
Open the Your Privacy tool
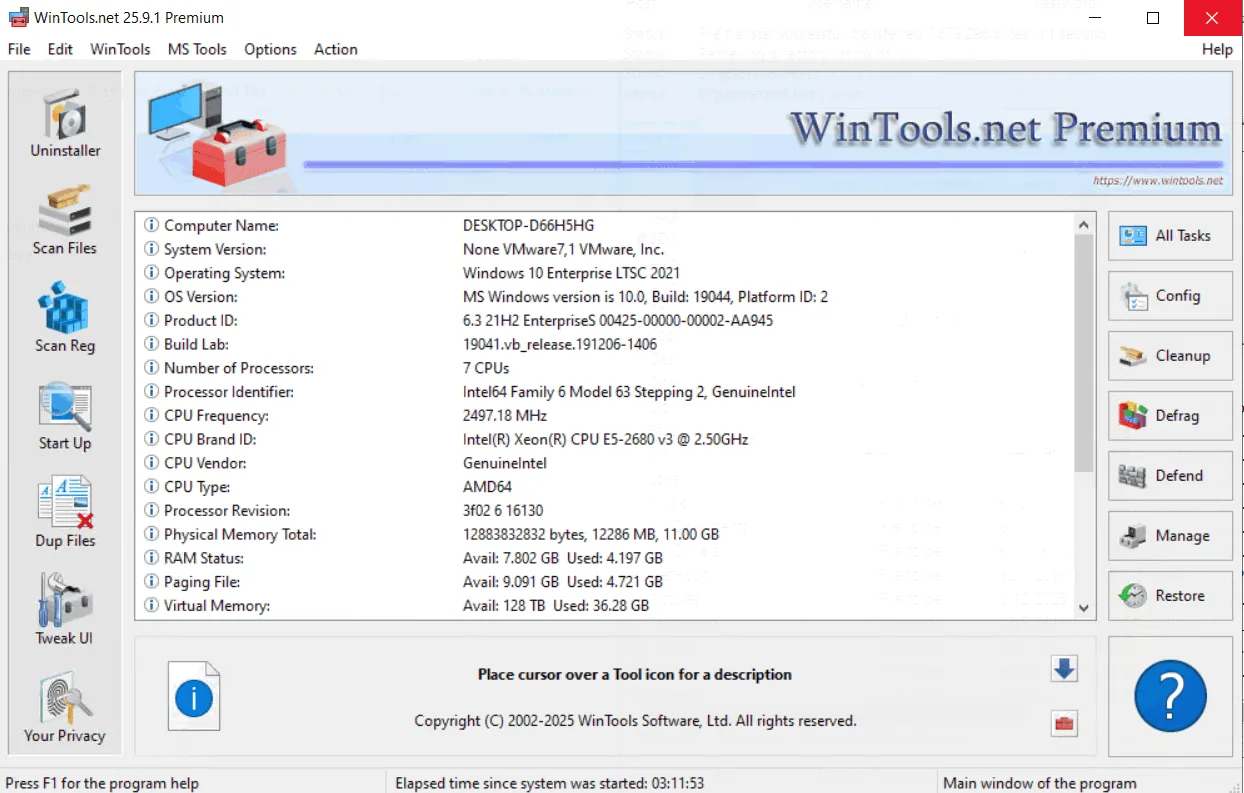point(65,708)
